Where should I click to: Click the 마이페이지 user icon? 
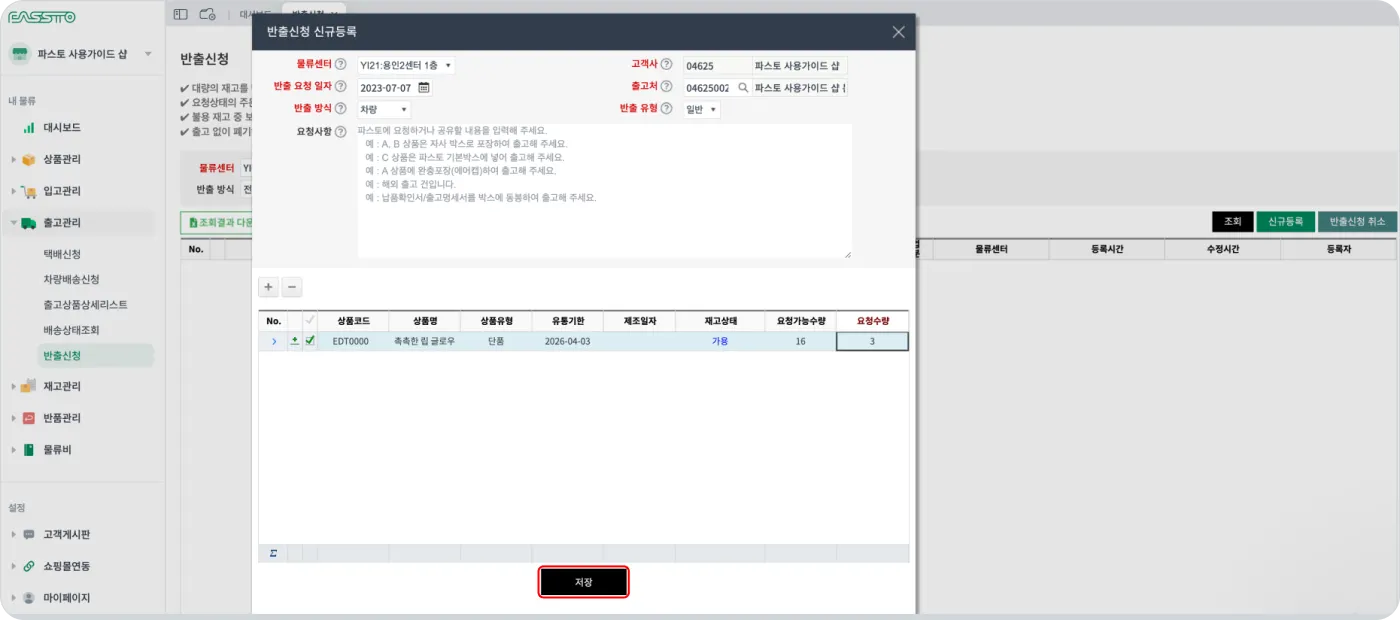point(29,598)
